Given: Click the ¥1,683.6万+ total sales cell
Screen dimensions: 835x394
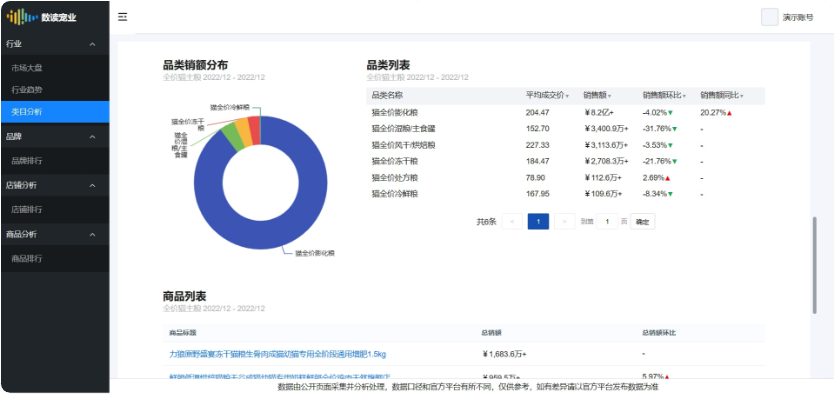Looking at the screenshot, I should pyautogui.click(x=504, y=354).
